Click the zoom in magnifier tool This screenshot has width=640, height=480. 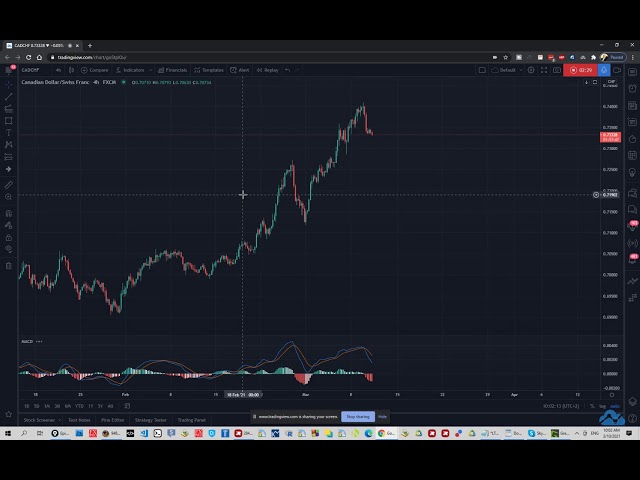[9, 197]
